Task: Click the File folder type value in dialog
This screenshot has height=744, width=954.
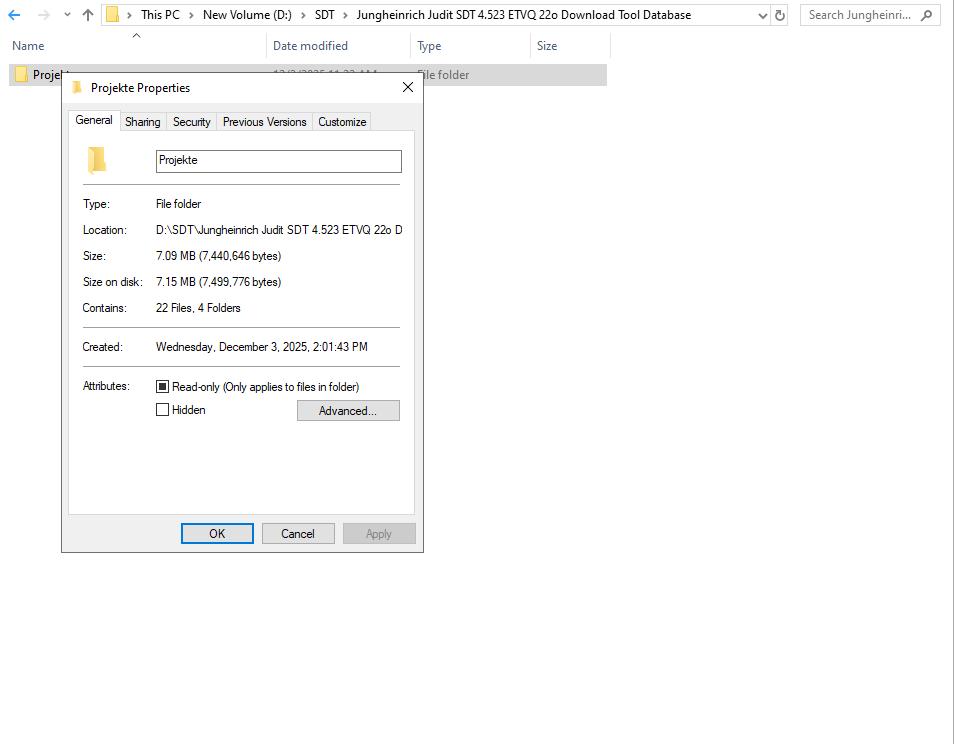Action: [x=178, y=204]
